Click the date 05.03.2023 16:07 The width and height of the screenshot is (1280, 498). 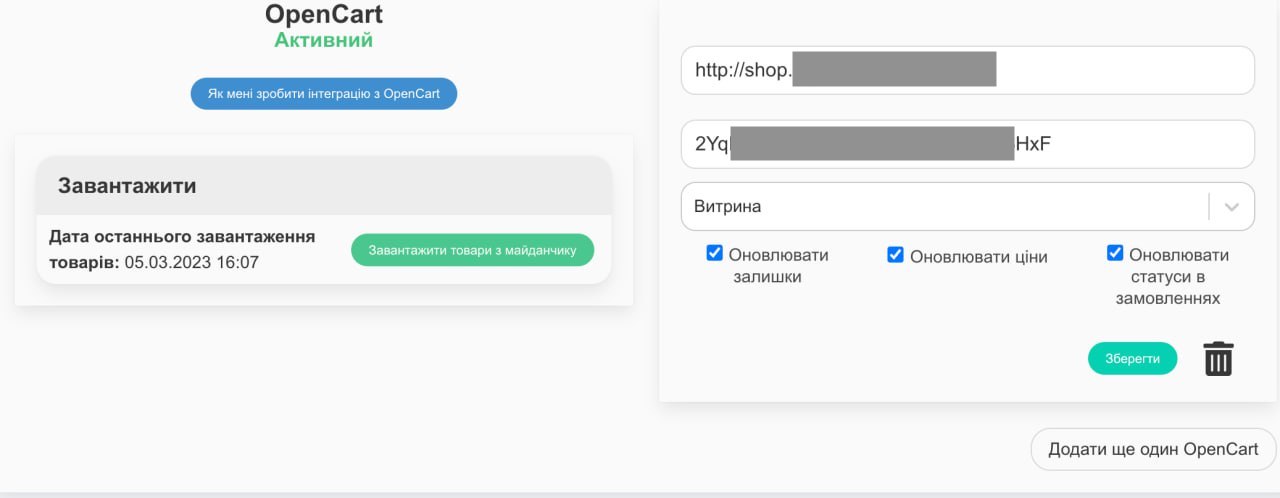click(x=192, y=263)
